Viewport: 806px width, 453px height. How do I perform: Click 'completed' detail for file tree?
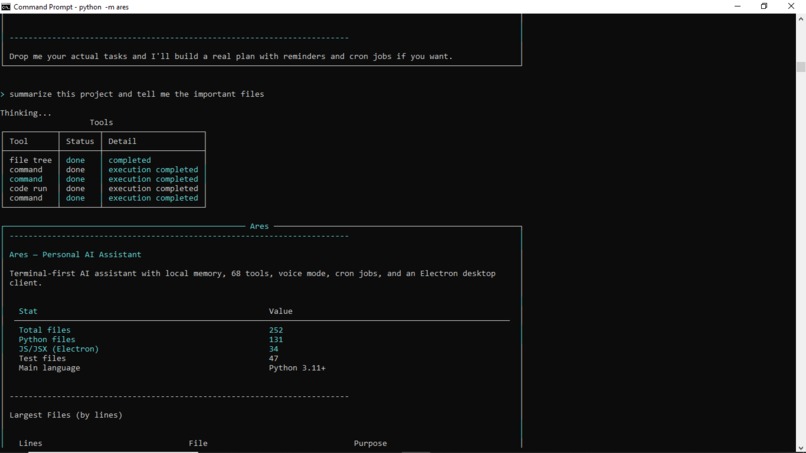coord(130,160)
